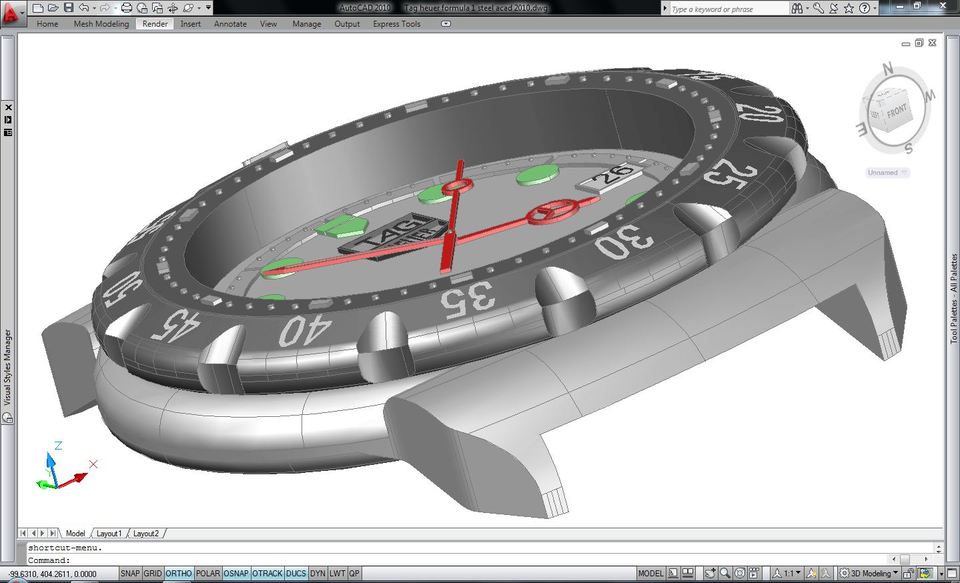Click the MODEL button in status bar

(x=651, y=572)
